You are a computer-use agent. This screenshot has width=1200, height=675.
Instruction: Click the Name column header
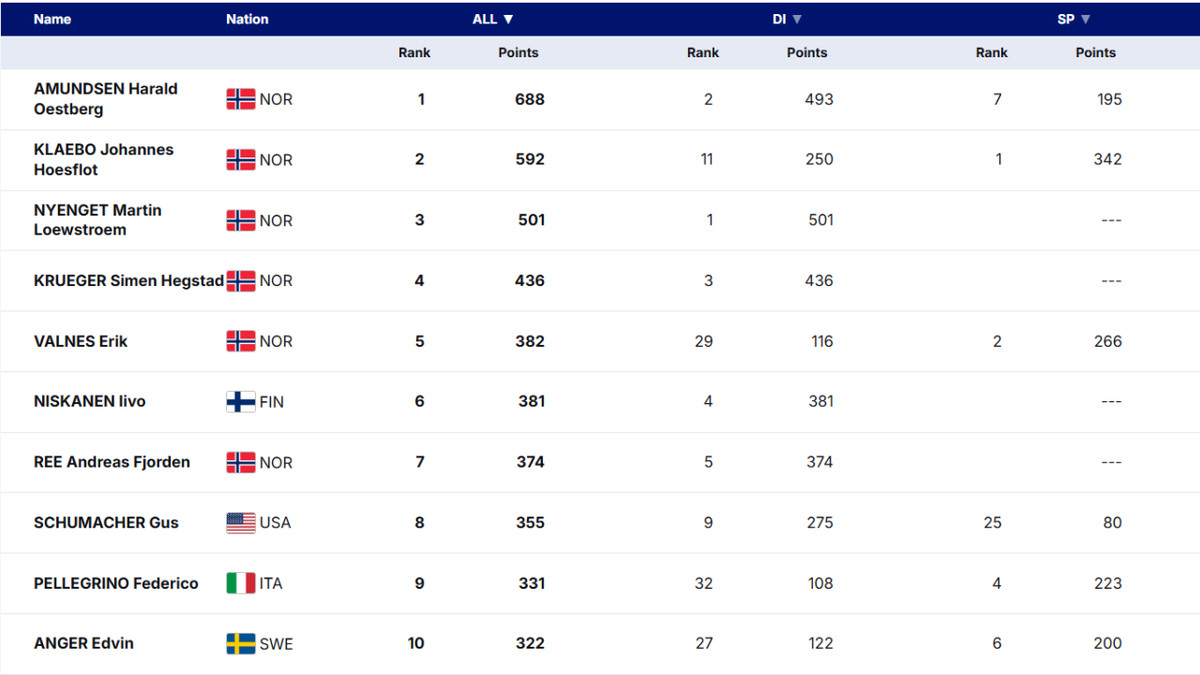click(x=52, y=19)
